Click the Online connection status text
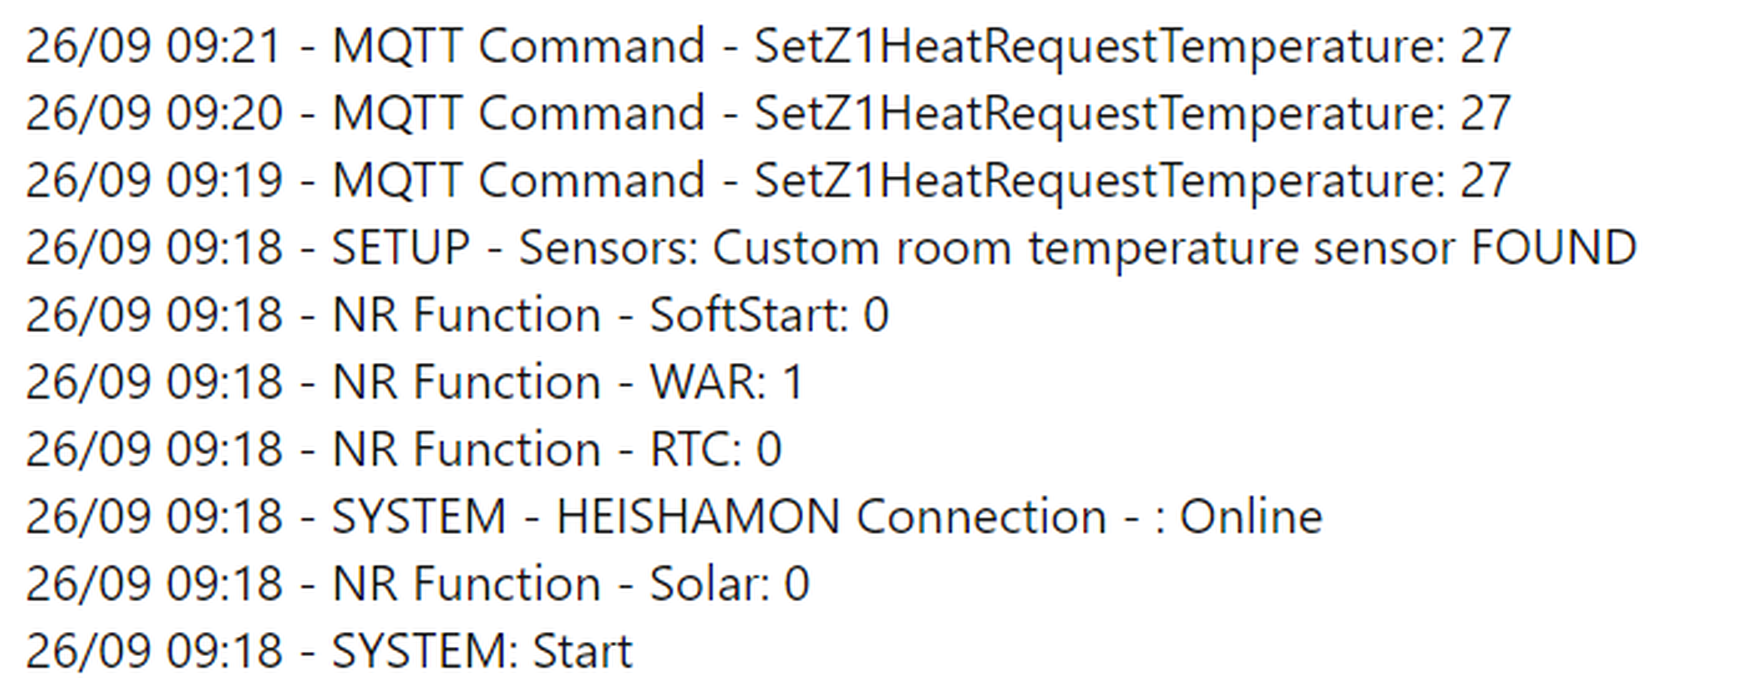1744x700 pixels. pyautogui.click(x=1251, y=517)
